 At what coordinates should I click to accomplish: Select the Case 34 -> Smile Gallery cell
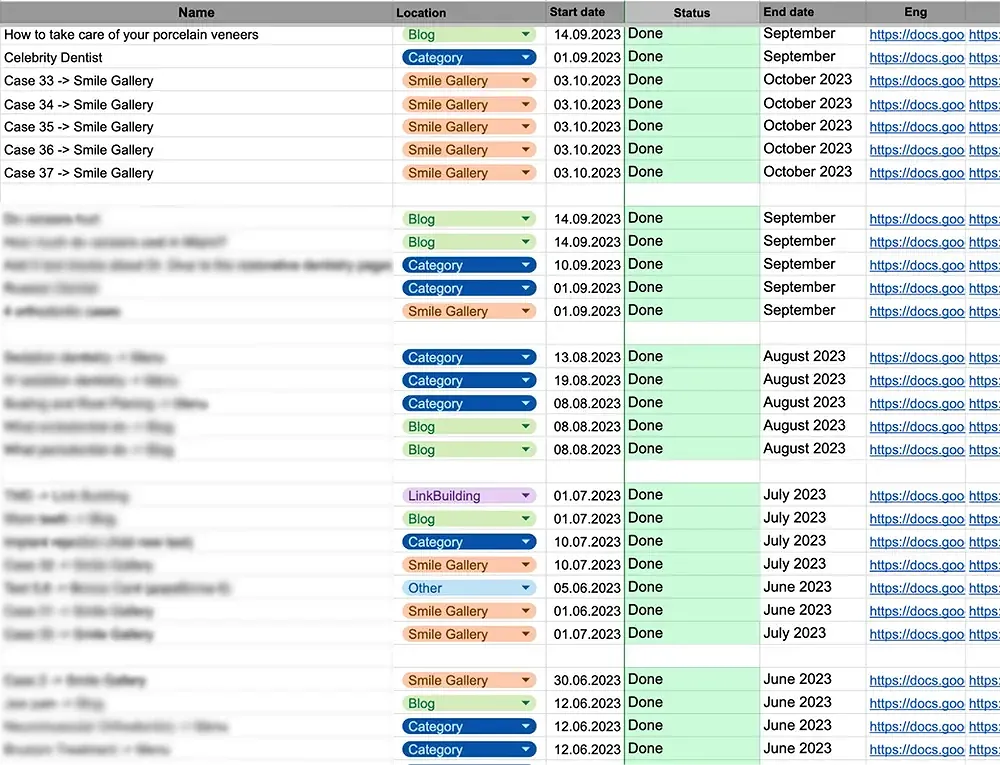click(196, 104)
